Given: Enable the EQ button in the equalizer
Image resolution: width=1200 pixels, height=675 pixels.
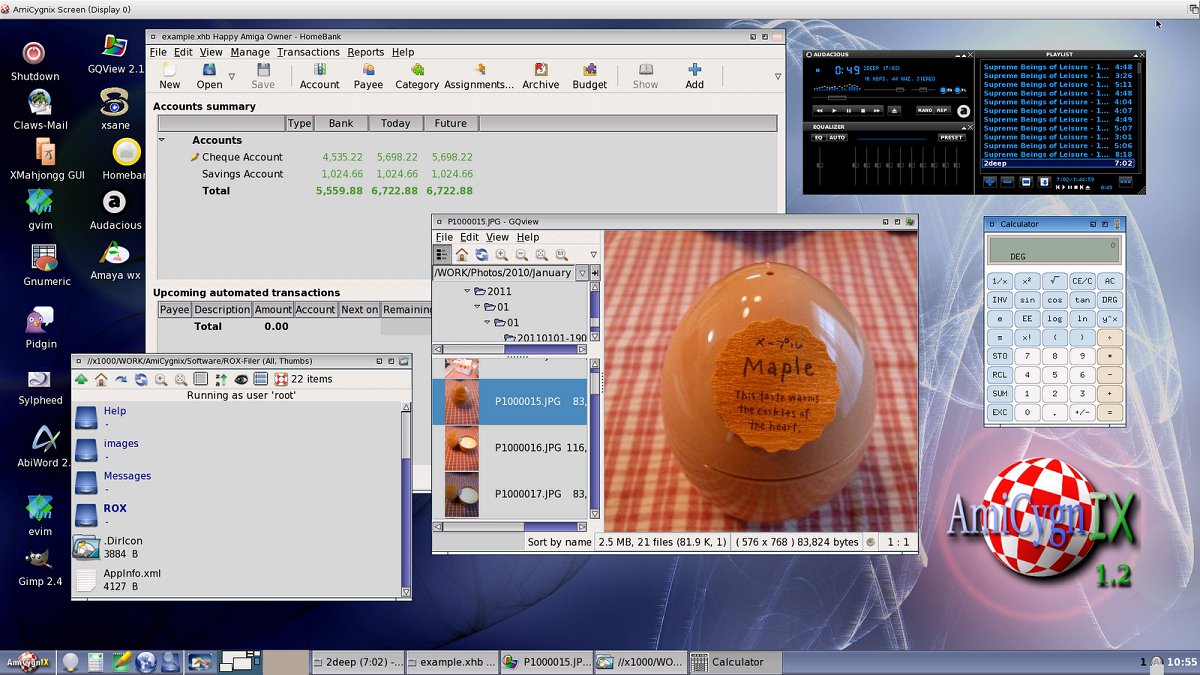Looking at the screenshot, I should pyautogui.click(x=817, y=138).
